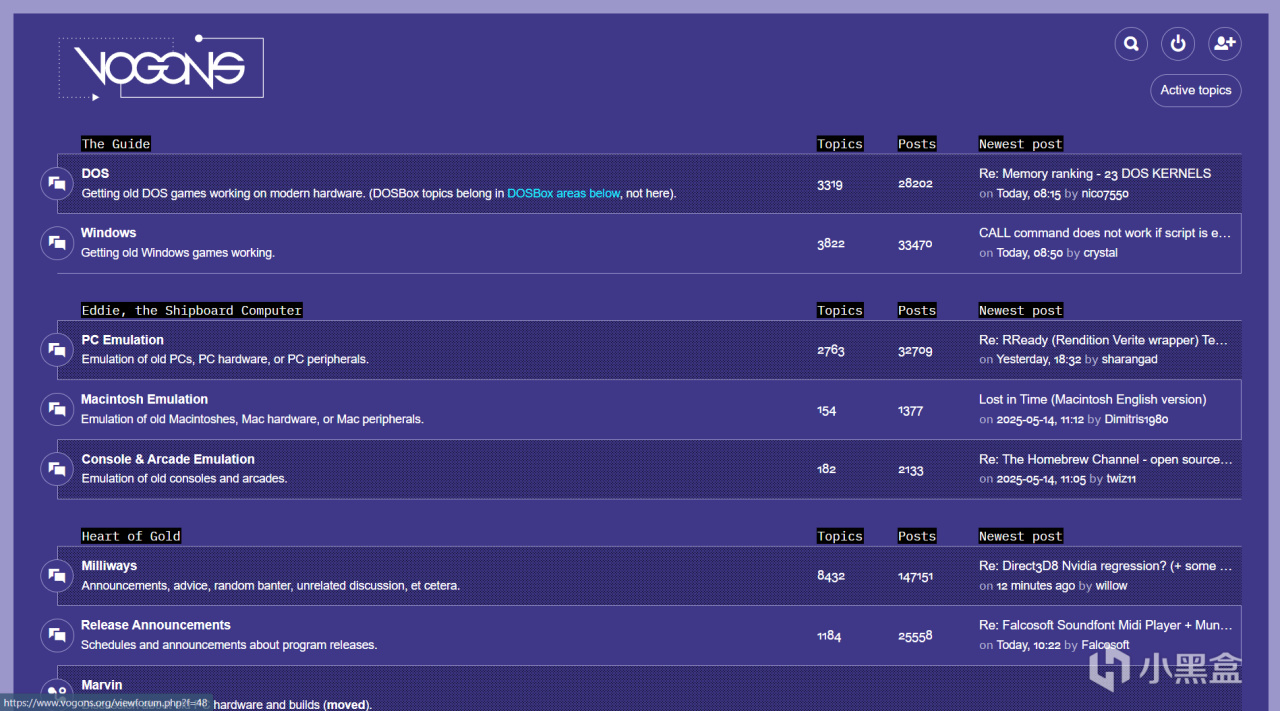View user twiz11 profile
The image size is (1280, 711).
coord(1121,479)
